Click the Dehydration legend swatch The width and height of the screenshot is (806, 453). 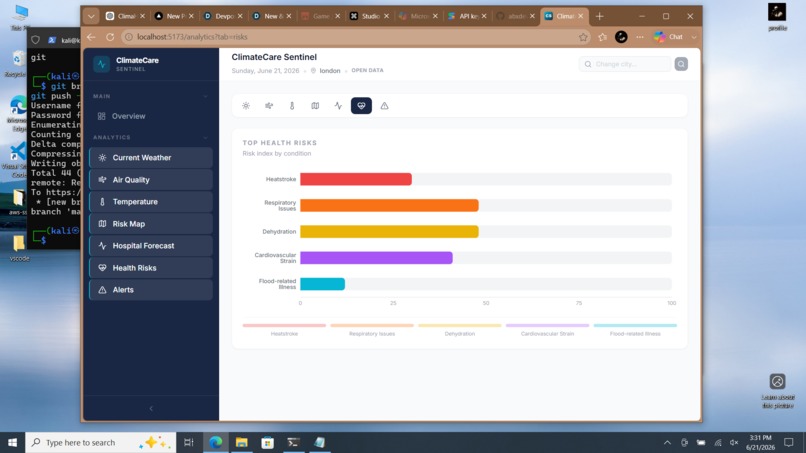[x=460, y=325]
